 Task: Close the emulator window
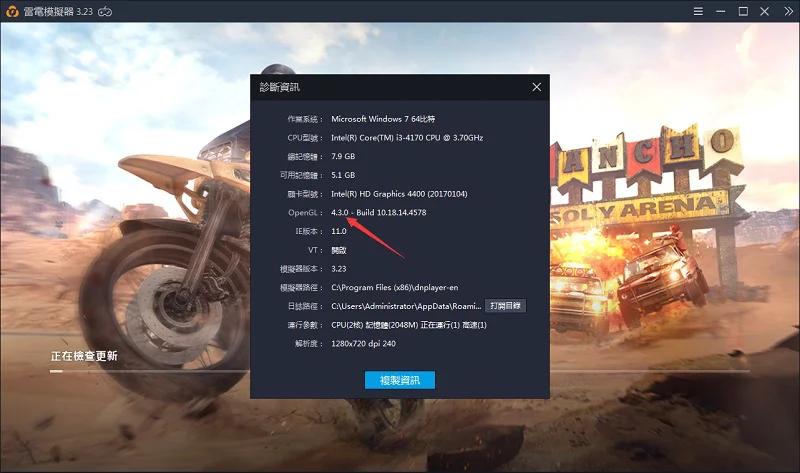pyautogui.click(x=764, y=11)
